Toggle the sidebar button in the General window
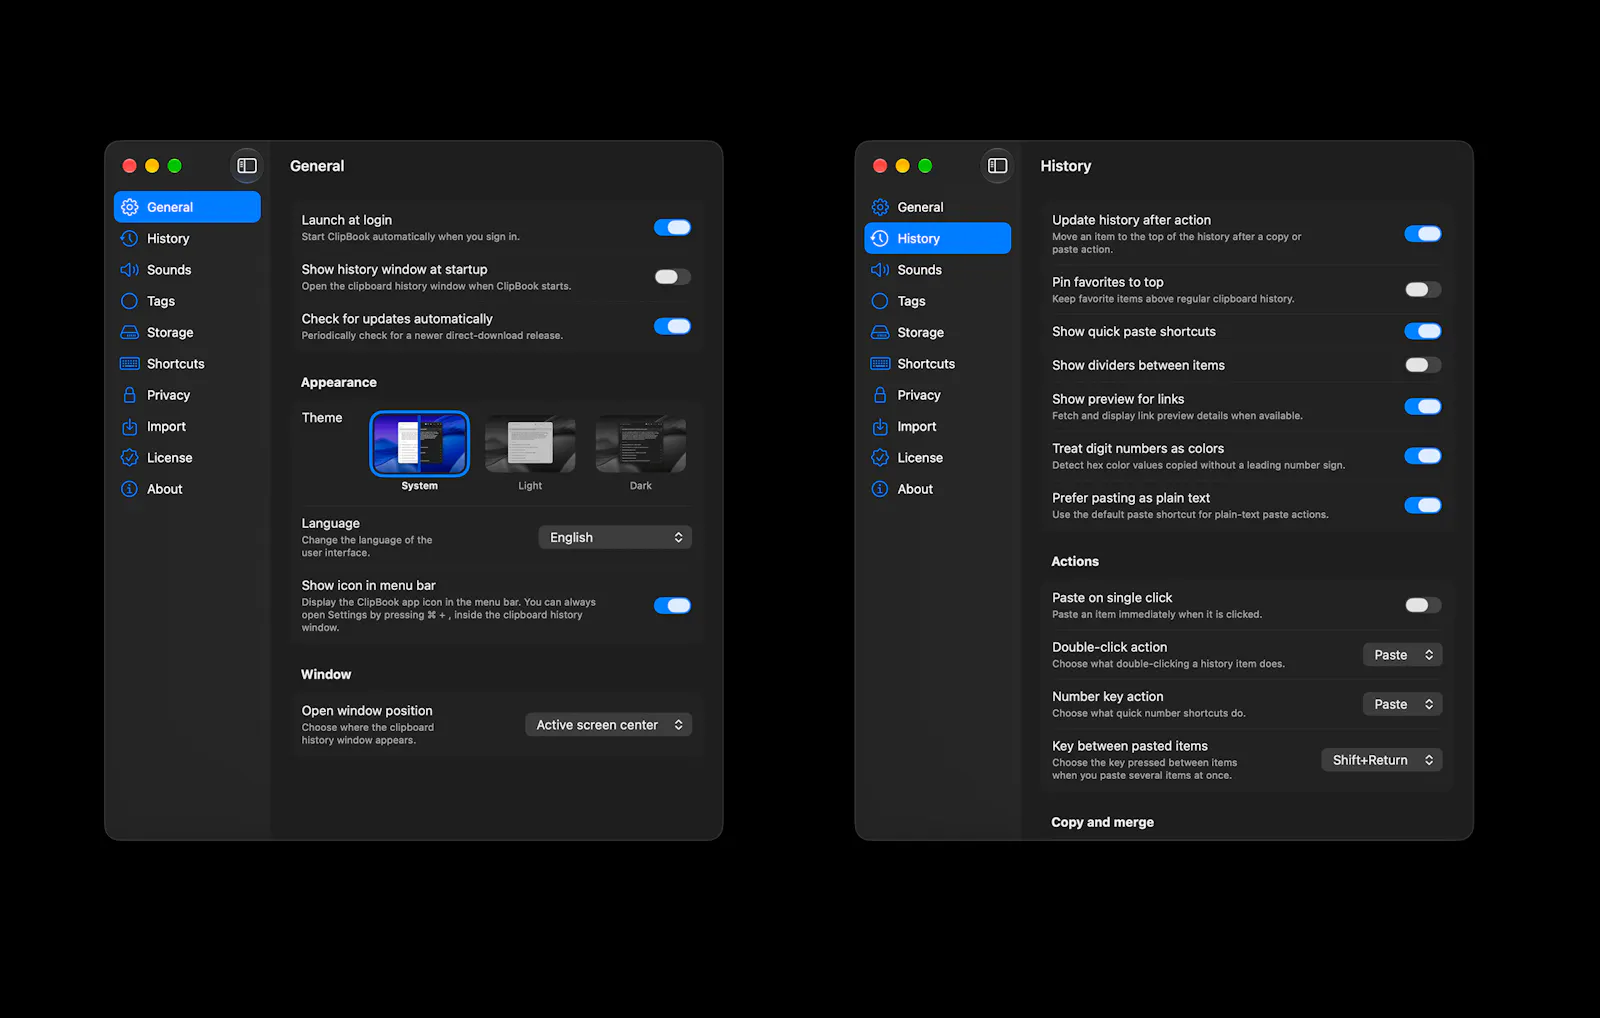 pos(247,166)
